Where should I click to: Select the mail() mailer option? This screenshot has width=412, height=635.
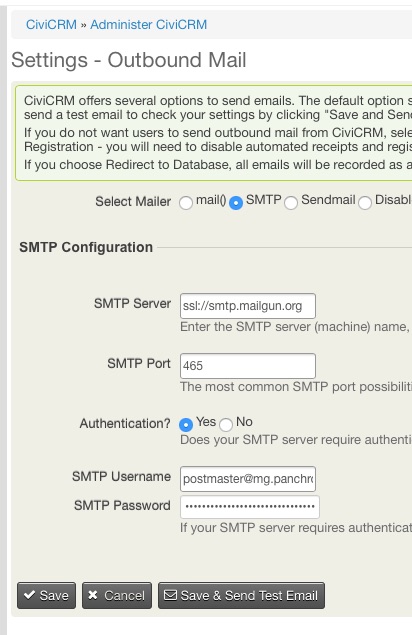pos(186,202)
